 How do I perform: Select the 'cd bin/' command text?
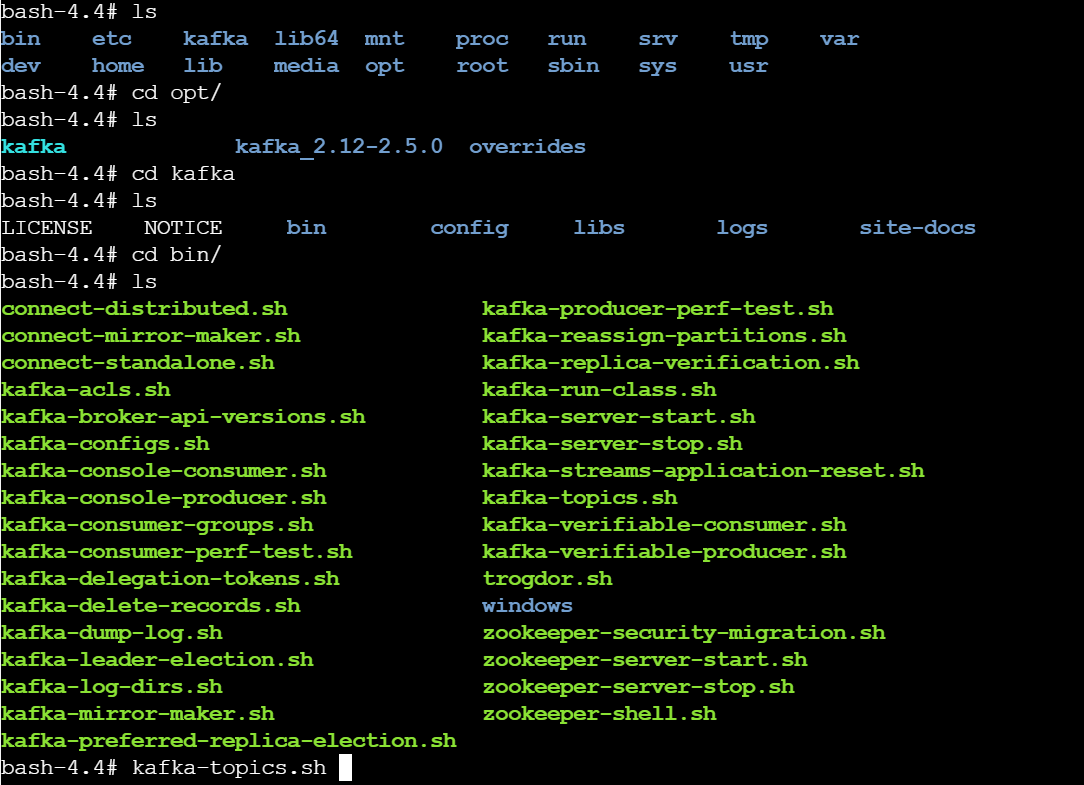coord(176,255)
